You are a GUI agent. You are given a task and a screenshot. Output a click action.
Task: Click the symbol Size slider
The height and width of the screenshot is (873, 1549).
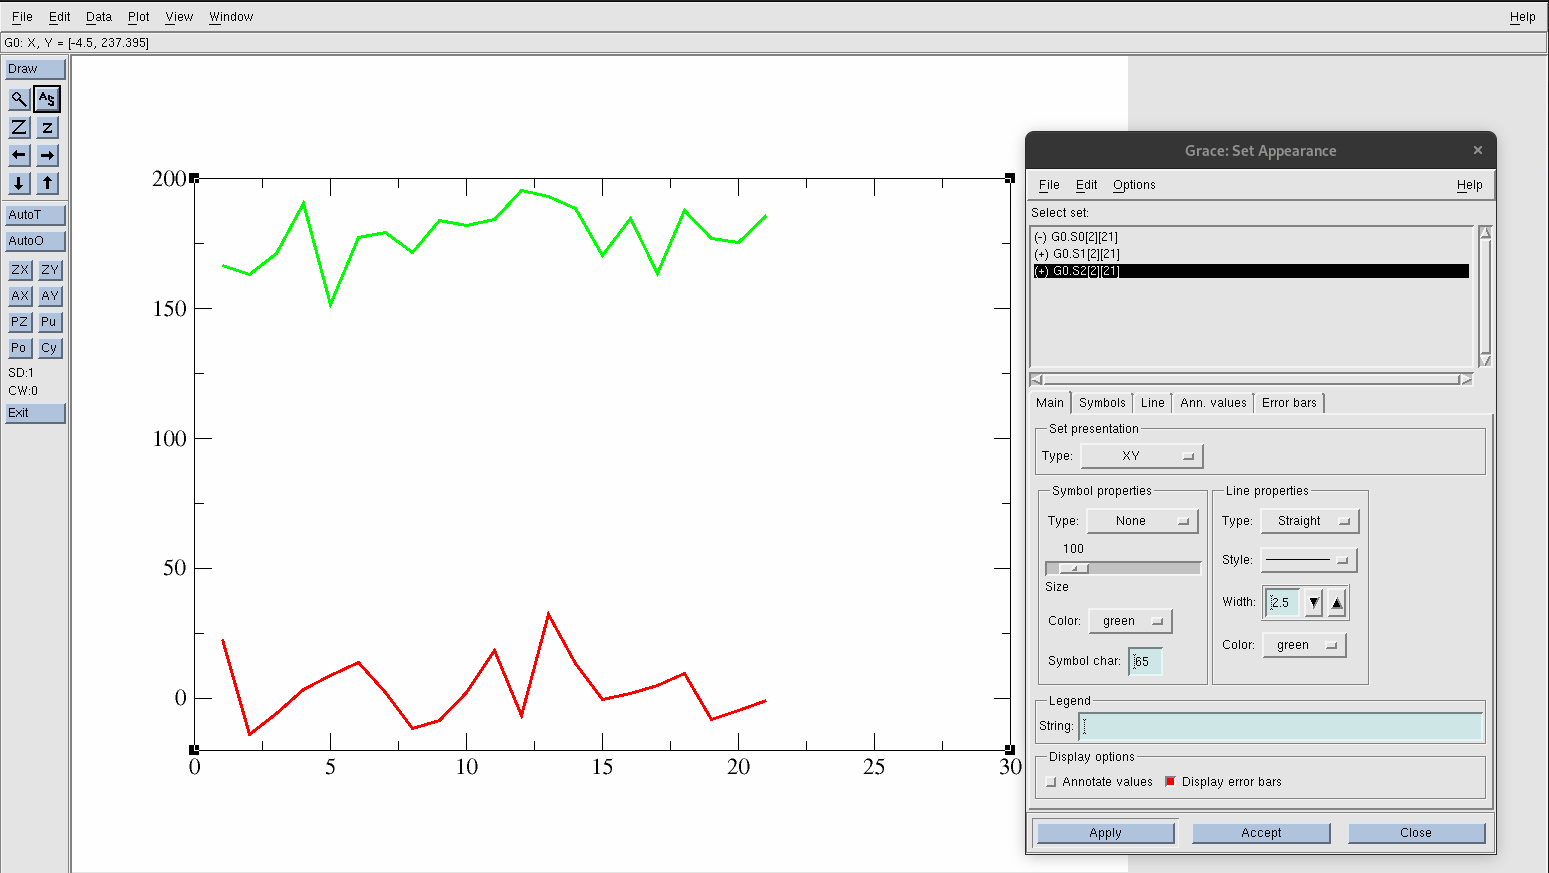pyautogui.click(x=1122, y=568)
